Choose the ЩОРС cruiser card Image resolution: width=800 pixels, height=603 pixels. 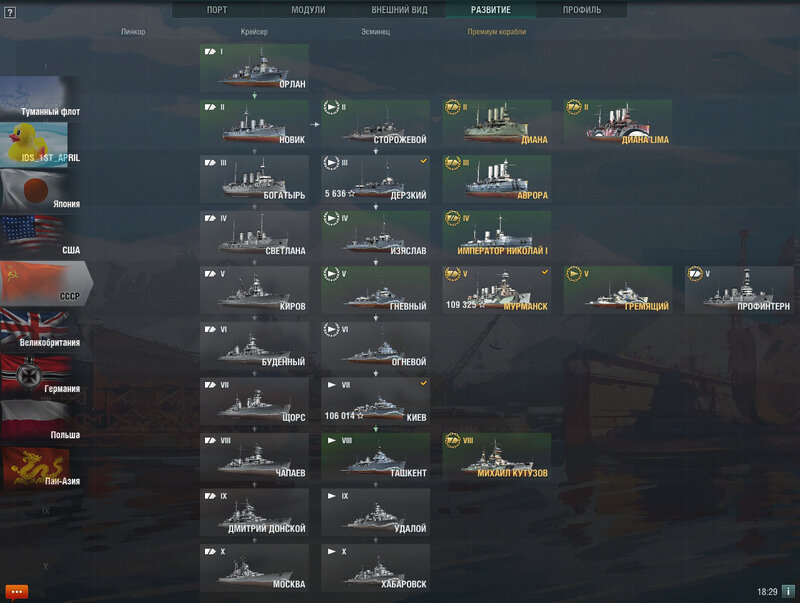coord(254,401)
